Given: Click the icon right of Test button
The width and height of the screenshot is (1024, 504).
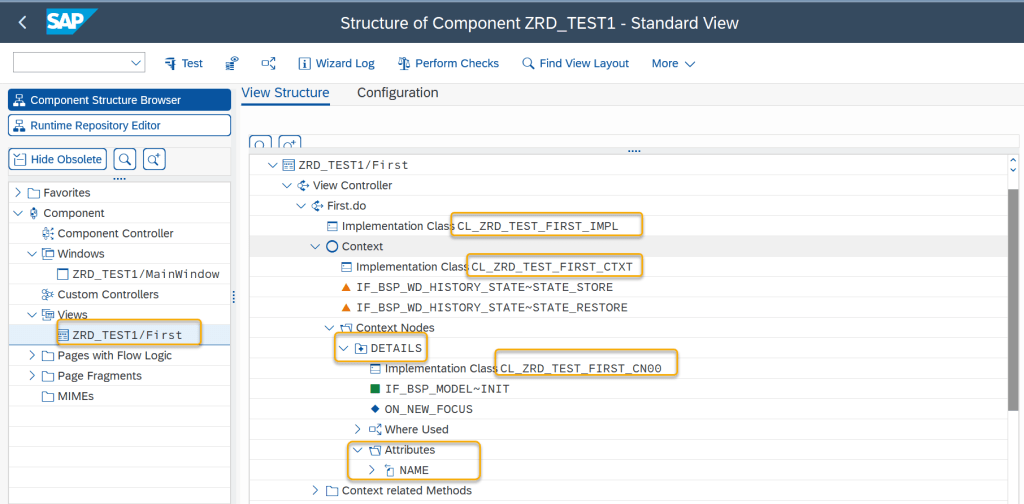Looking at the screenshot, I should [x=232, y=63].
